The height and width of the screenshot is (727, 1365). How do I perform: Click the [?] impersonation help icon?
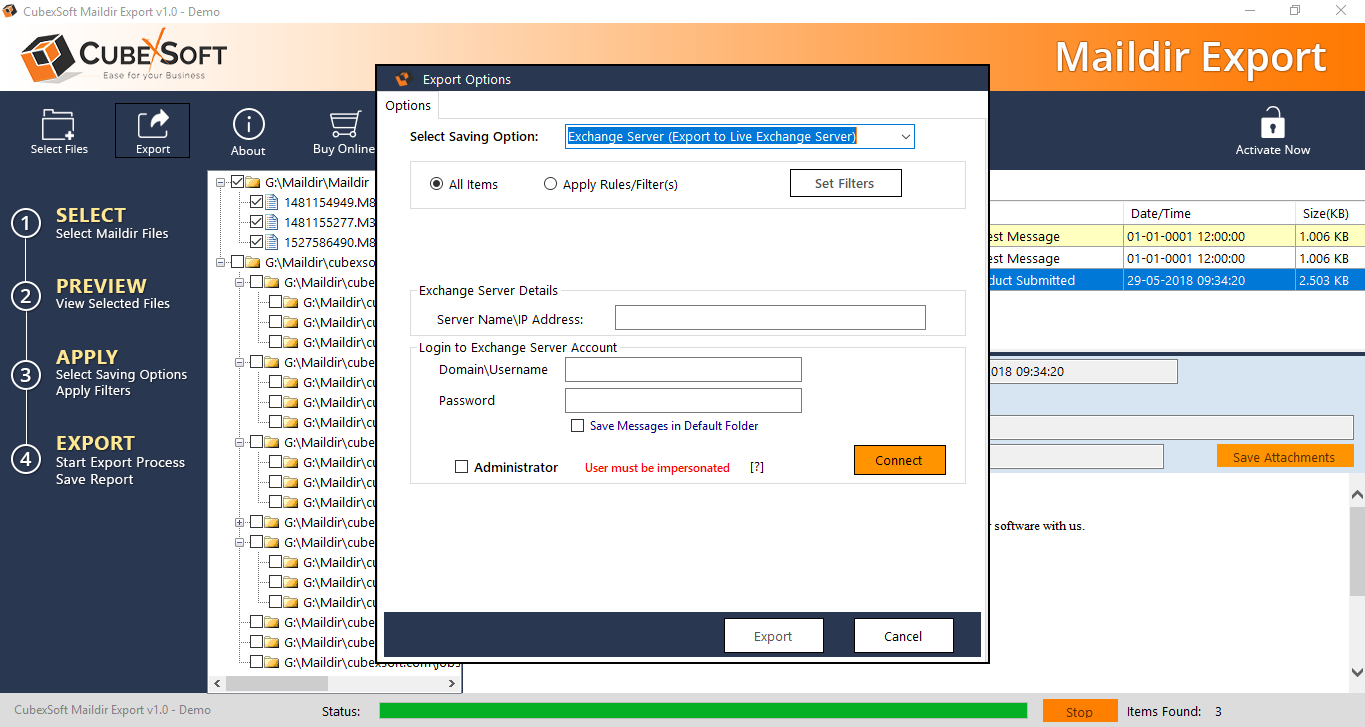point(757,467)
